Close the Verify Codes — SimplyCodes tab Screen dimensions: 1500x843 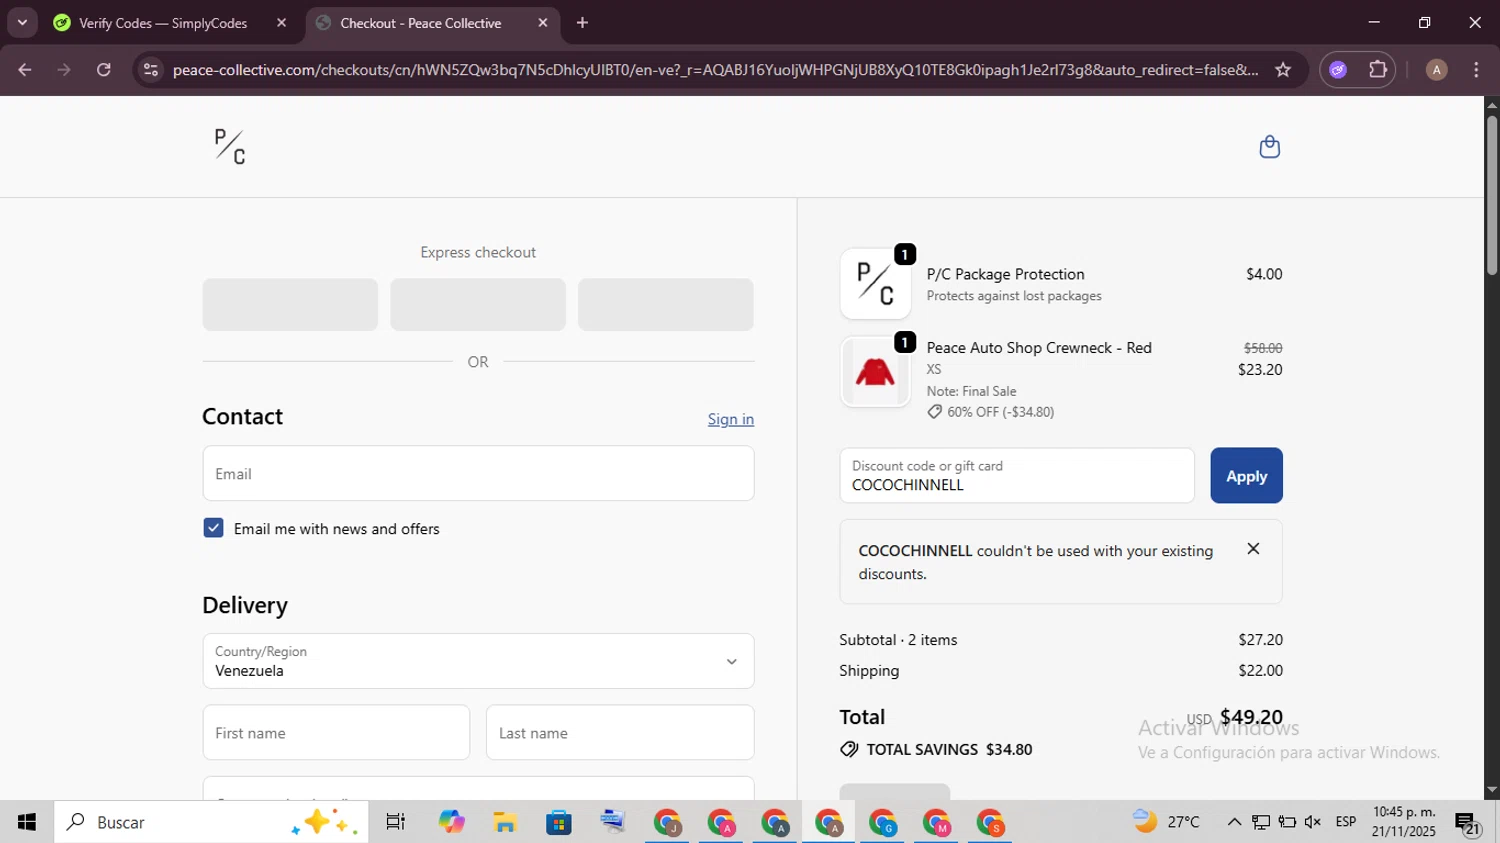click(x=281, y=23)
